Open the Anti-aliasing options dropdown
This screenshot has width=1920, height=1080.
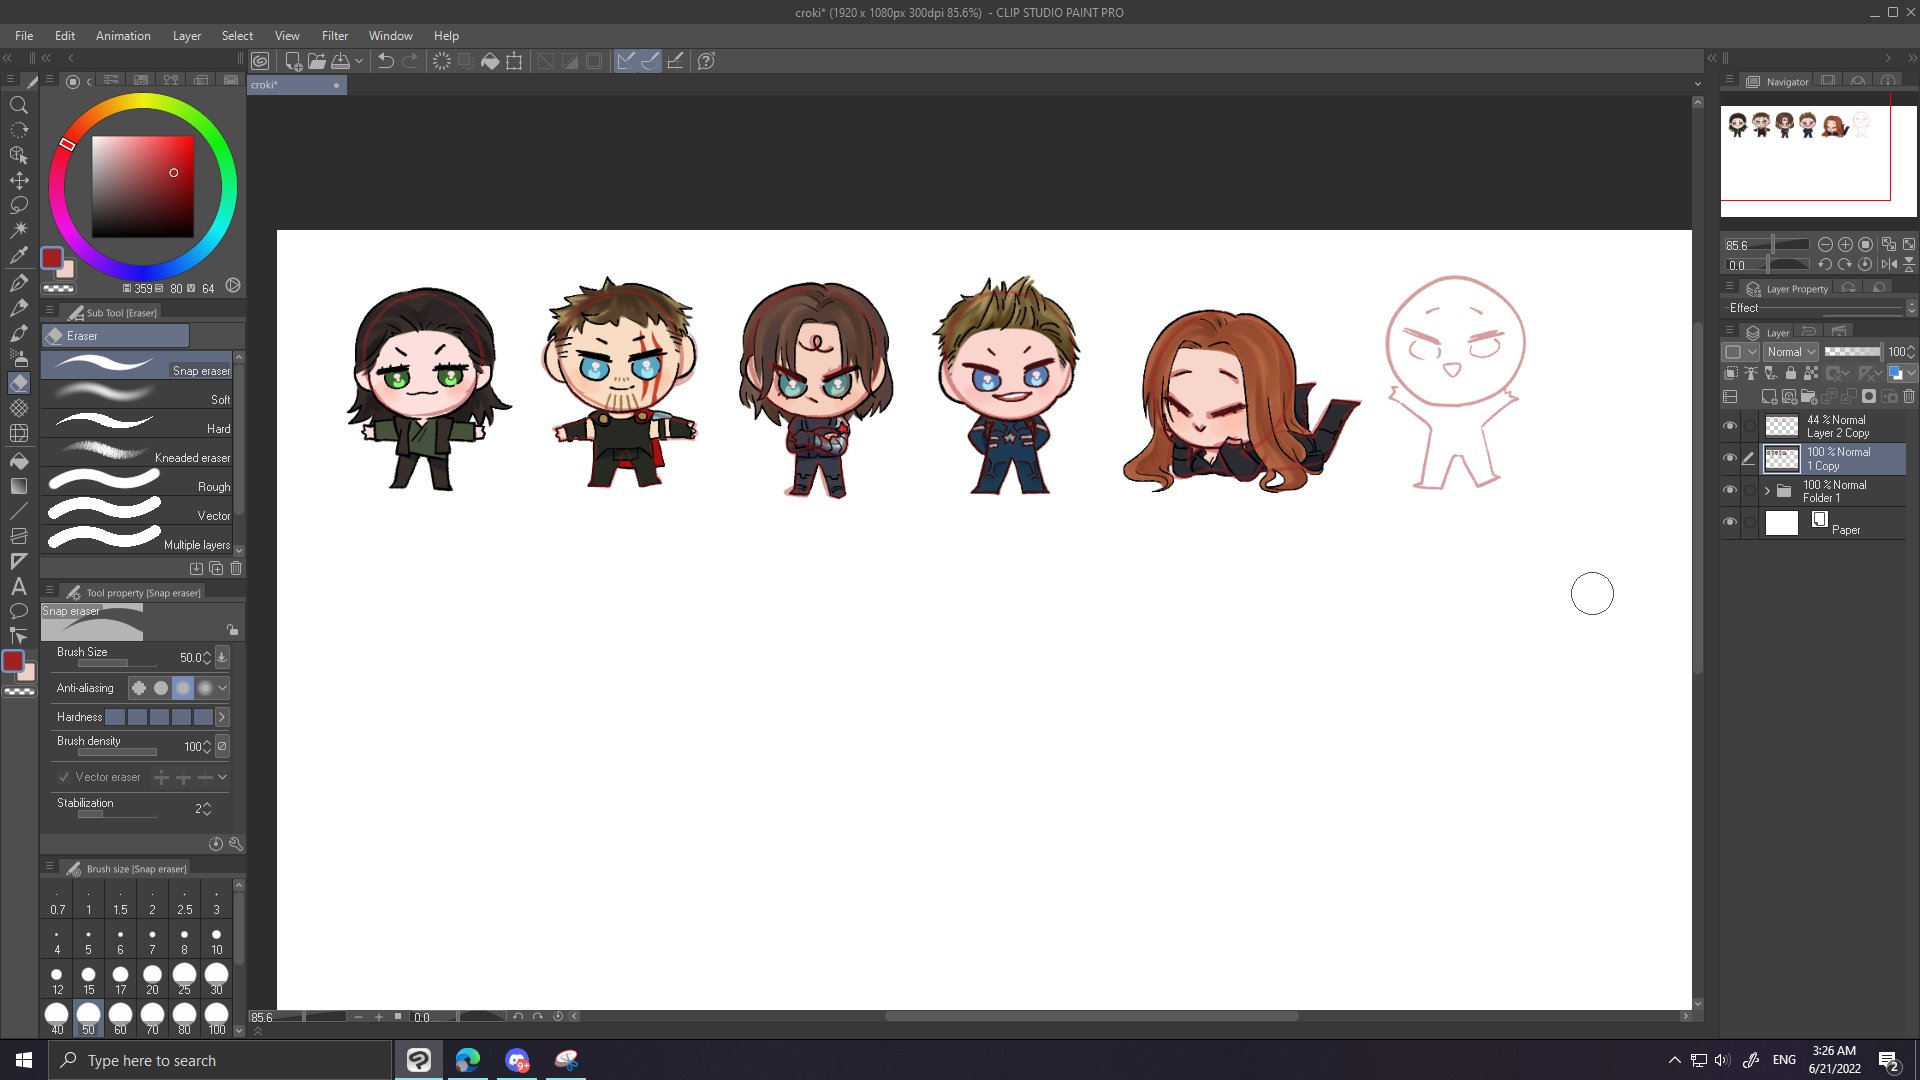click(x=222, y=688)
